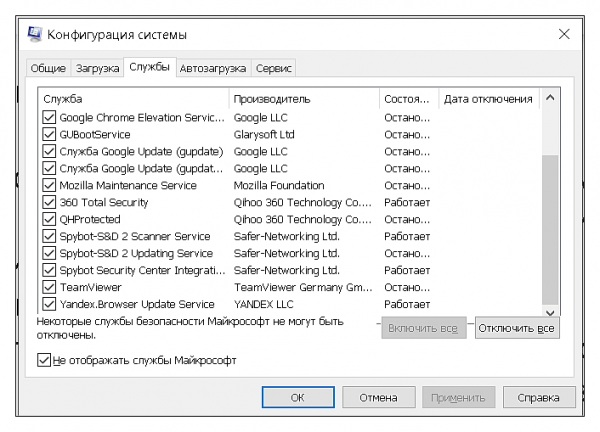Sort by Дата отключения column header

(x=489, y=99)
